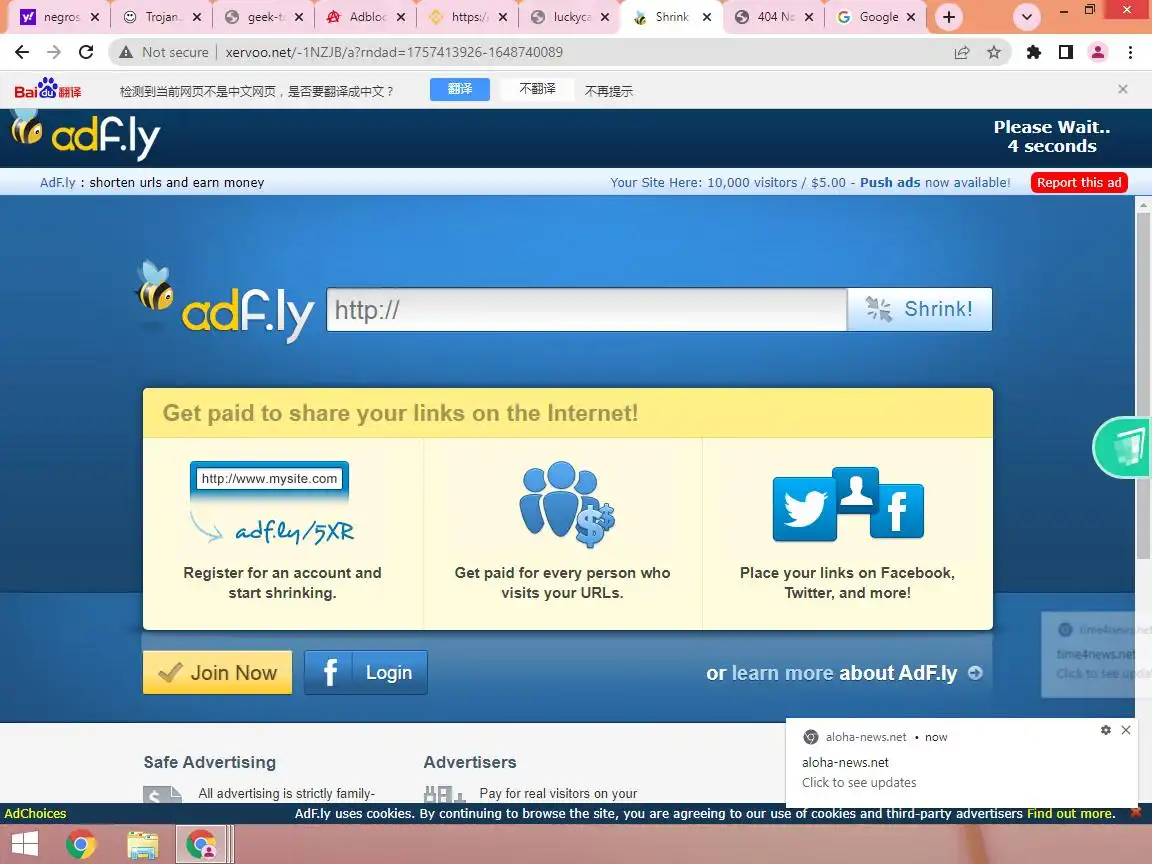Screen dimensions: 1152x864
Task: Open the Chrome three-dot menu
Action: [x=1130, y=52]
